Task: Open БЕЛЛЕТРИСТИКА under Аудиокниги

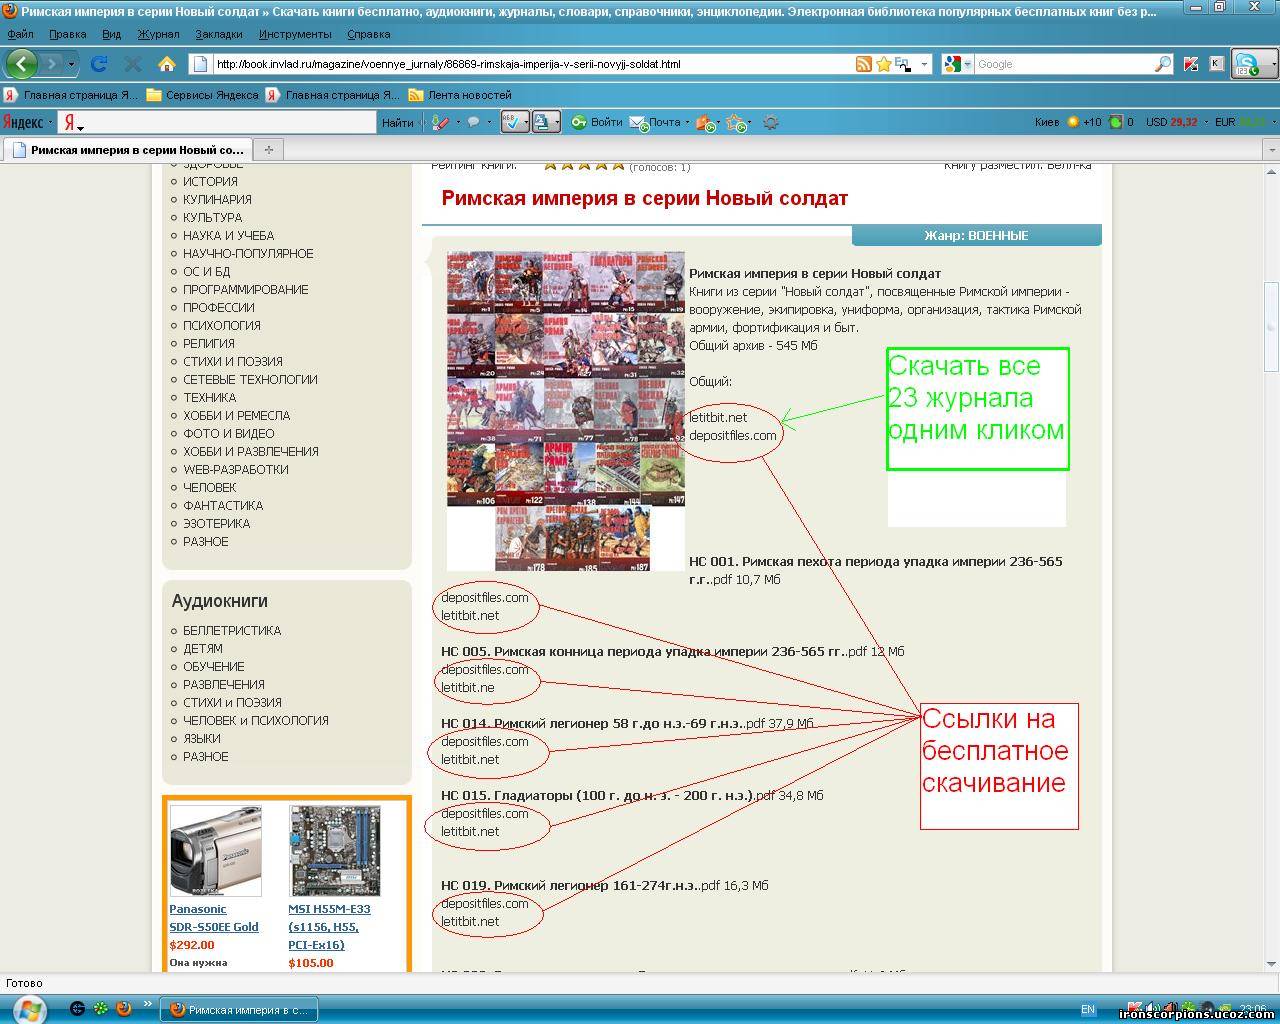Action: pyautogui.click(x=232, y=630)
